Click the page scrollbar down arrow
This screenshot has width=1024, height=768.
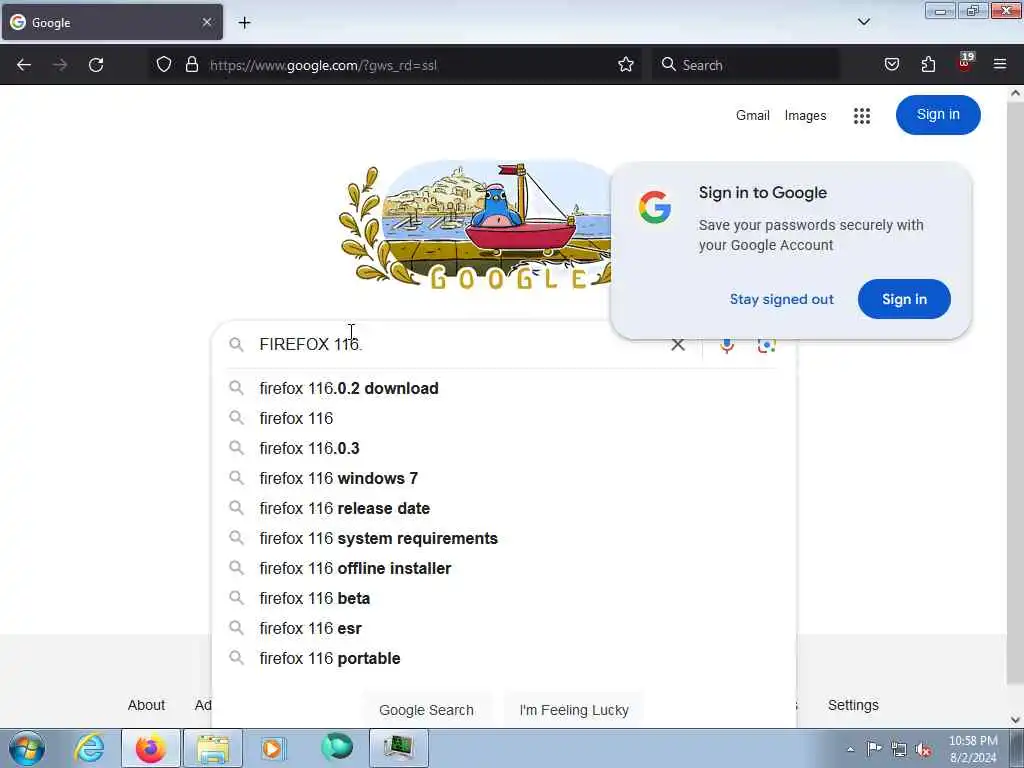[1016, 720]
